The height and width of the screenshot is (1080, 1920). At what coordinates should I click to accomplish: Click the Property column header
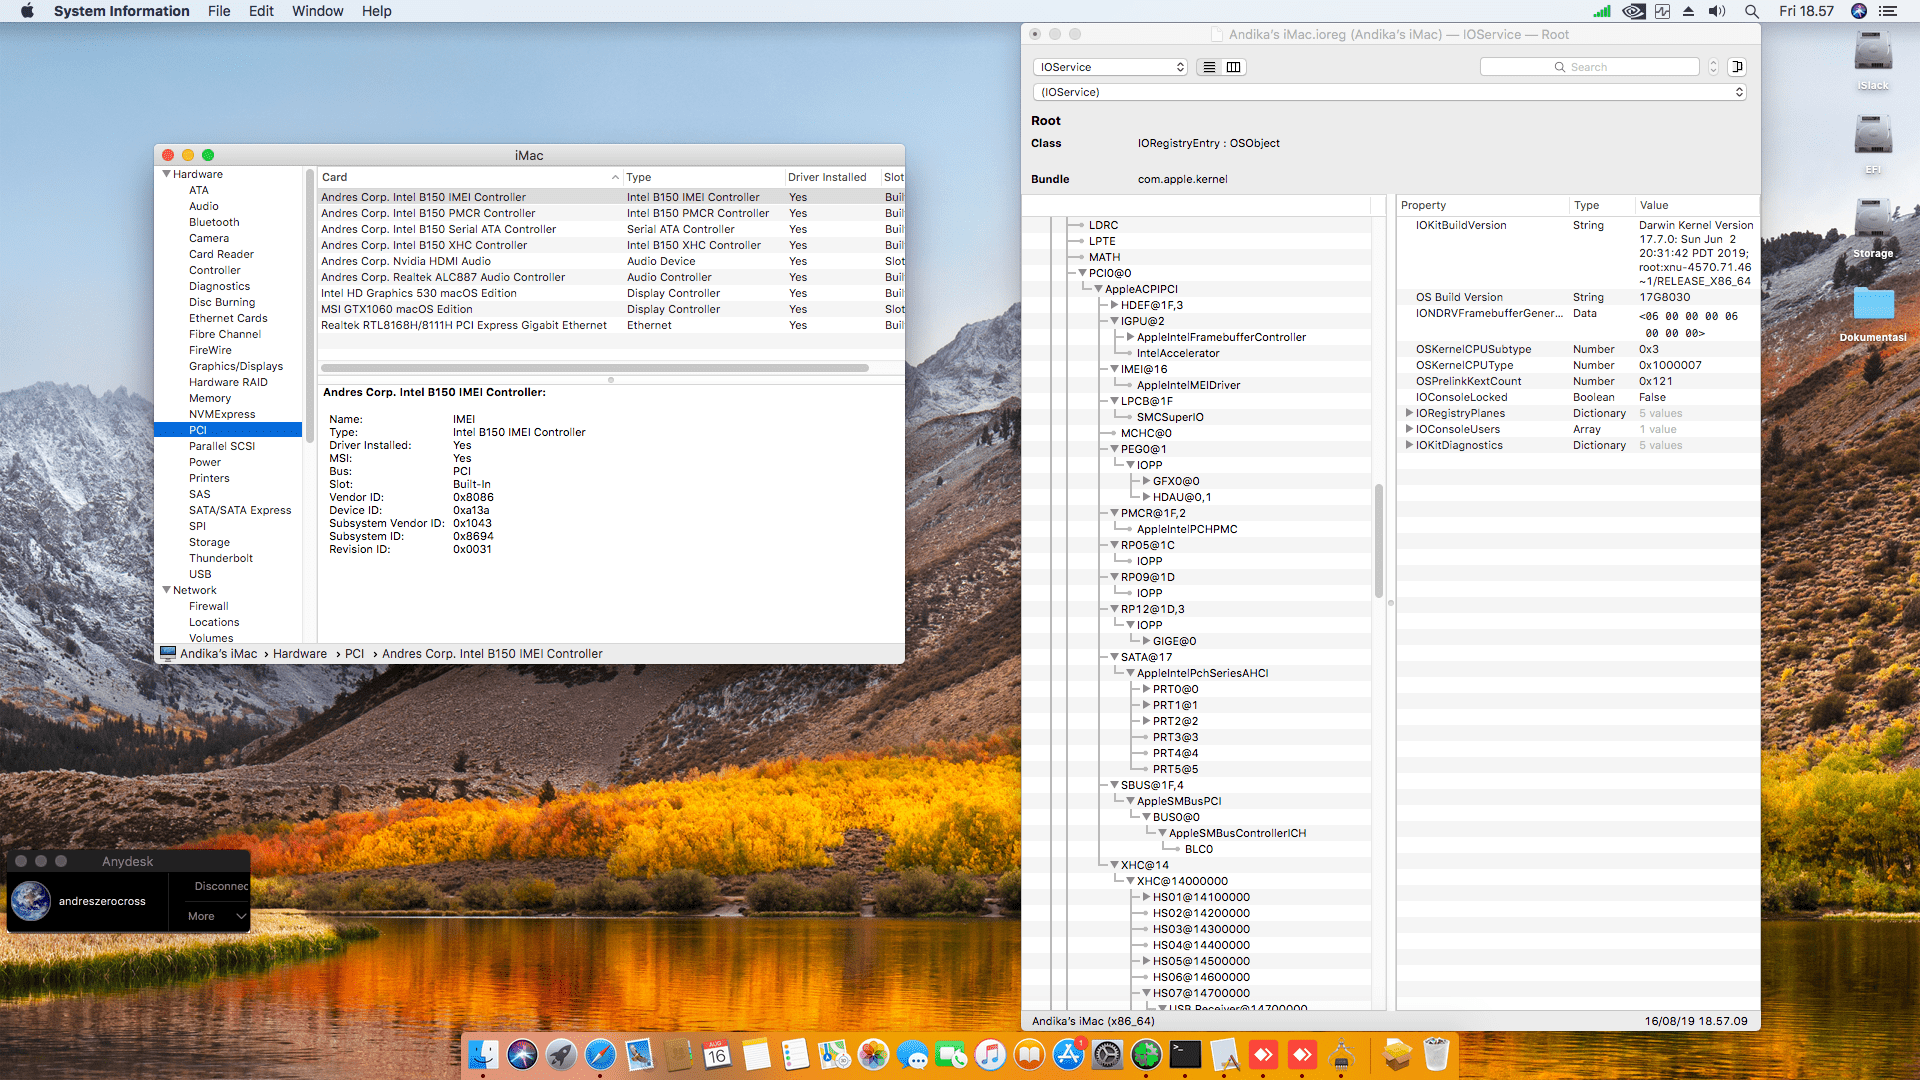[x=1482, y=205]
